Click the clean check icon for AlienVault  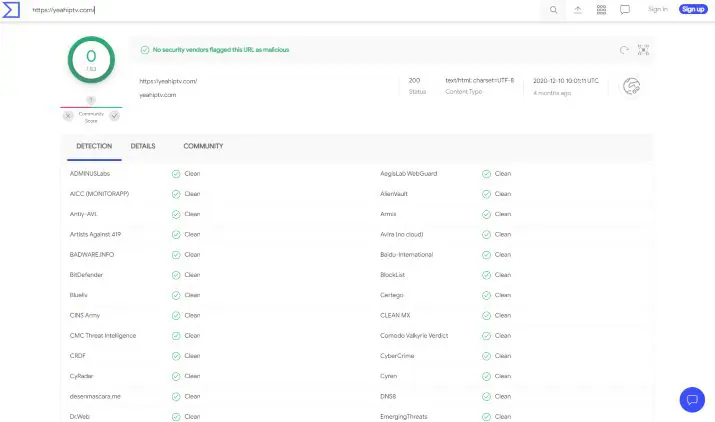487,194
